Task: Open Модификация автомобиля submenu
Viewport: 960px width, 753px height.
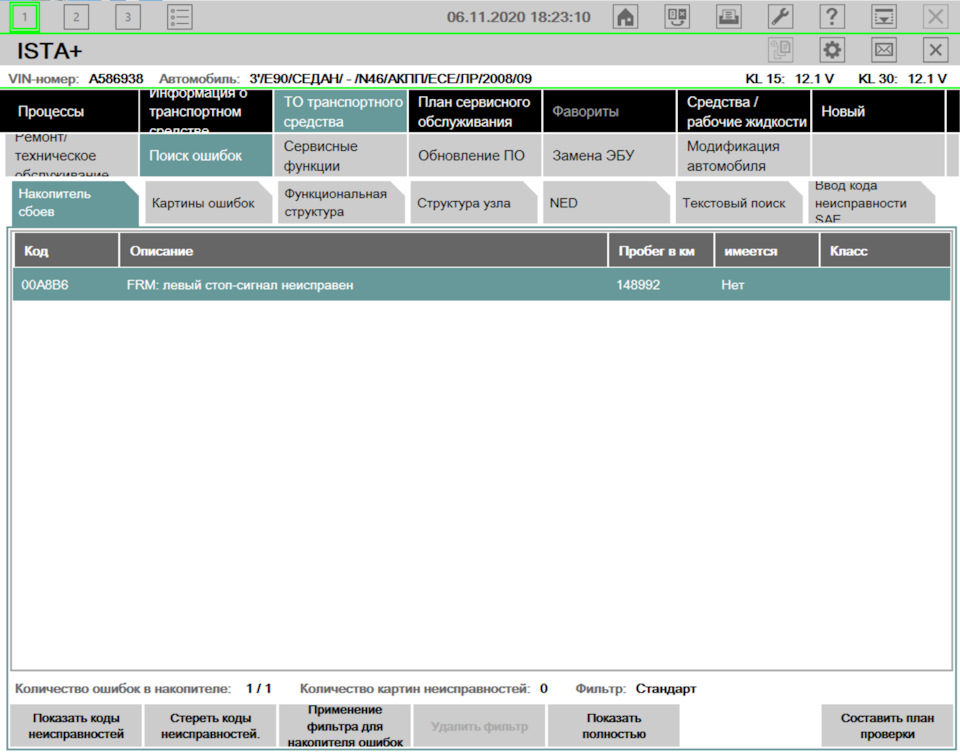Action: tap(744, 155)
